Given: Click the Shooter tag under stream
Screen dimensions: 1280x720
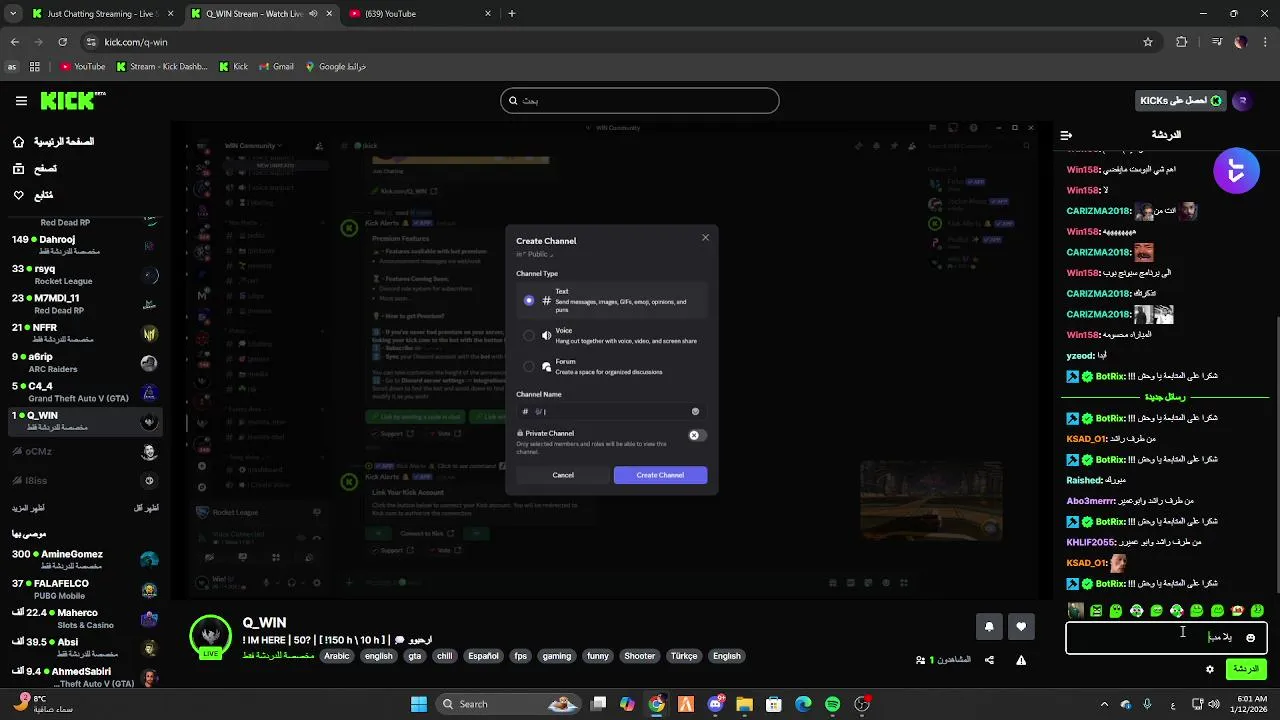Looking at the screenshot, I should [639, 656].
